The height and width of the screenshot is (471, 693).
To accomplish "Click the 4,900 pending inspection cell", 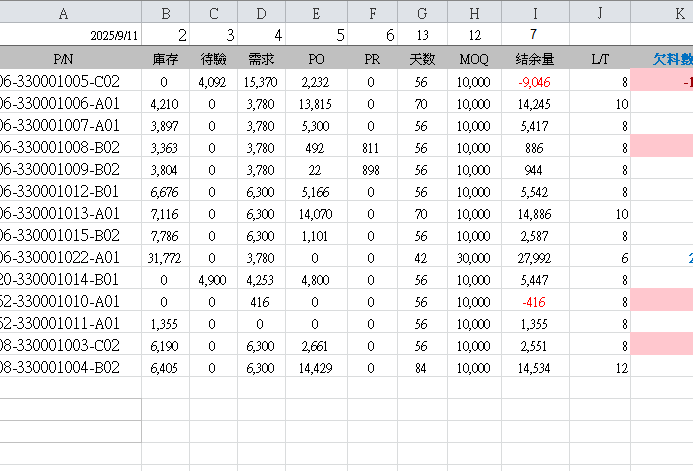I will tap(212, 279).
